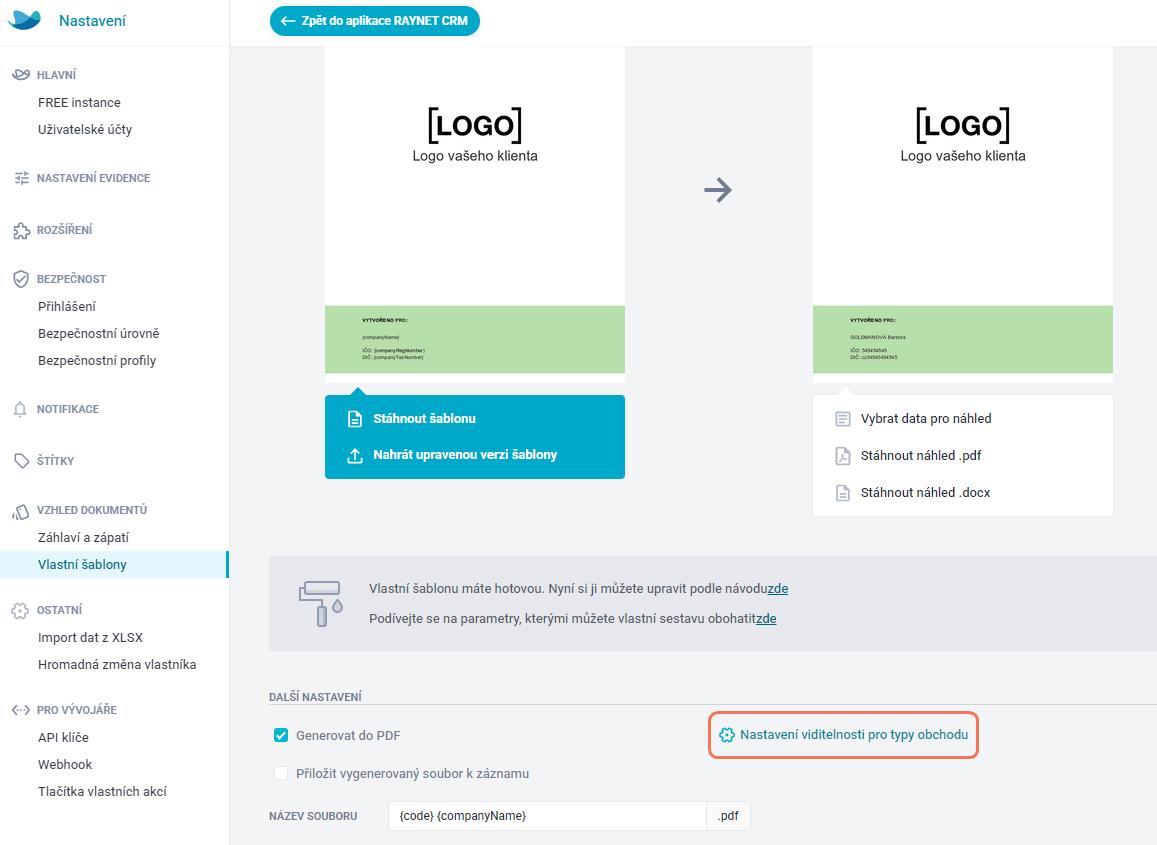Image resolution: width=1157 pixels, height=845 pixels.
Task: Open Záhlaví a zápatí menu item
Action: point(83,537)
